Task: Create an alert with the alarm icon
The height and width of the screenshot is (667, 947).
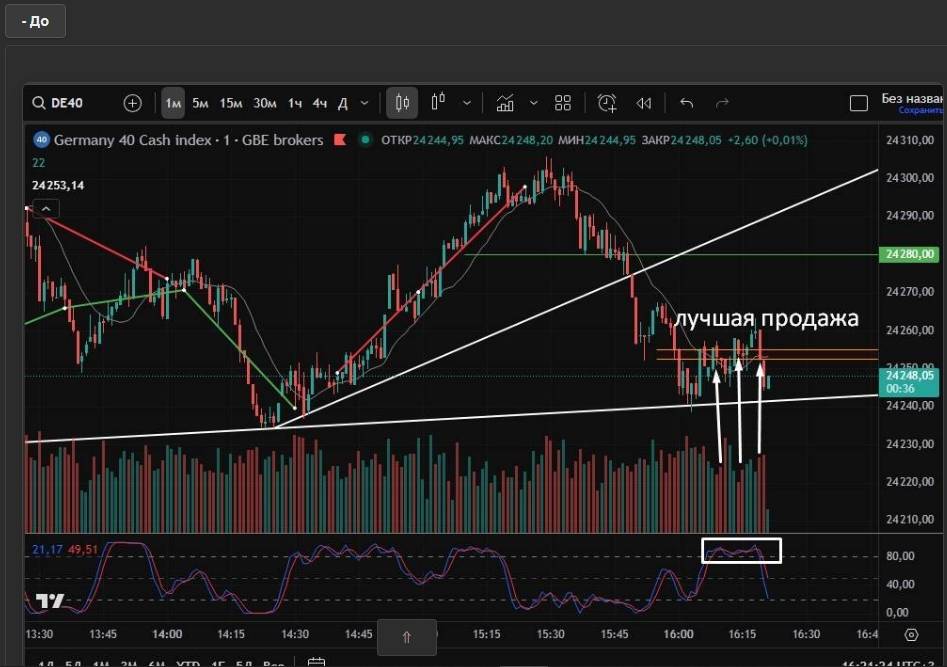Action: tap(607, 103)
